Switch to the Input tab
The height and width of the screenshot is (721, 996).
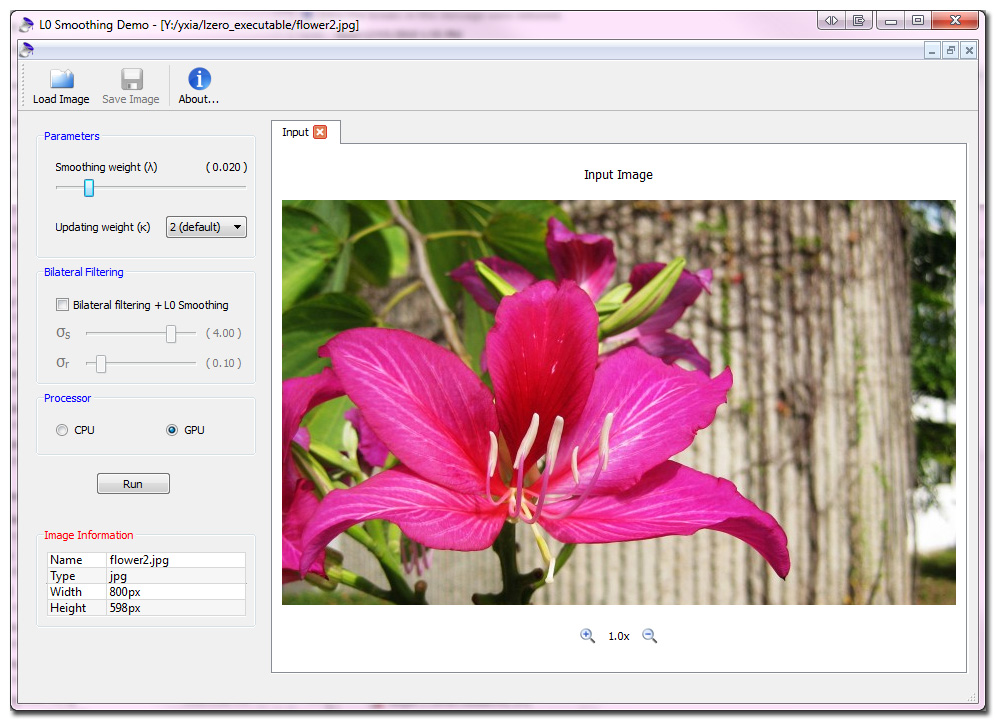coord(296,132)
